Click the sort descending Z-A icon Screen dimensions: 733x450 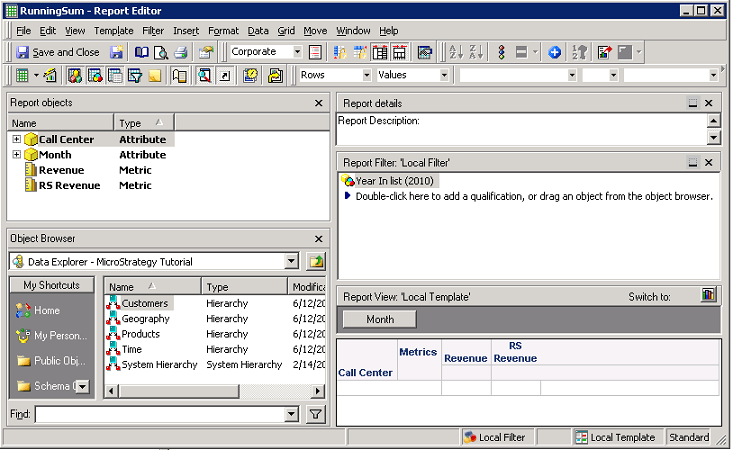(475, 52)
